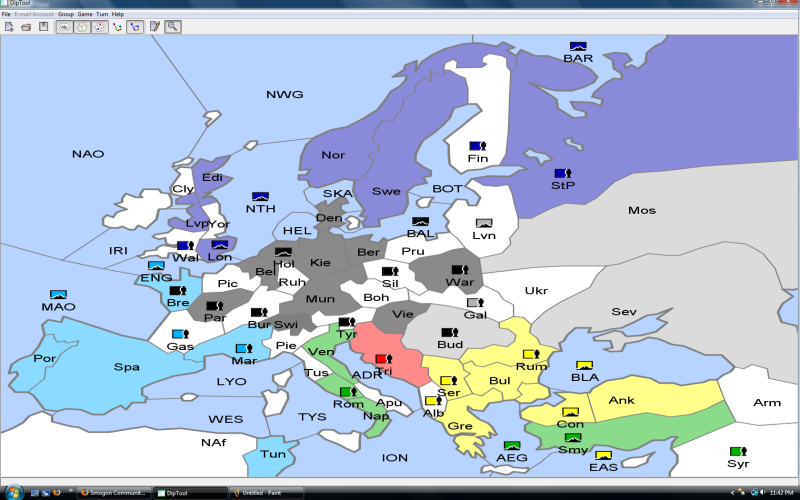Toggle the oval name-label toolbar button

[x=63, y=26]
